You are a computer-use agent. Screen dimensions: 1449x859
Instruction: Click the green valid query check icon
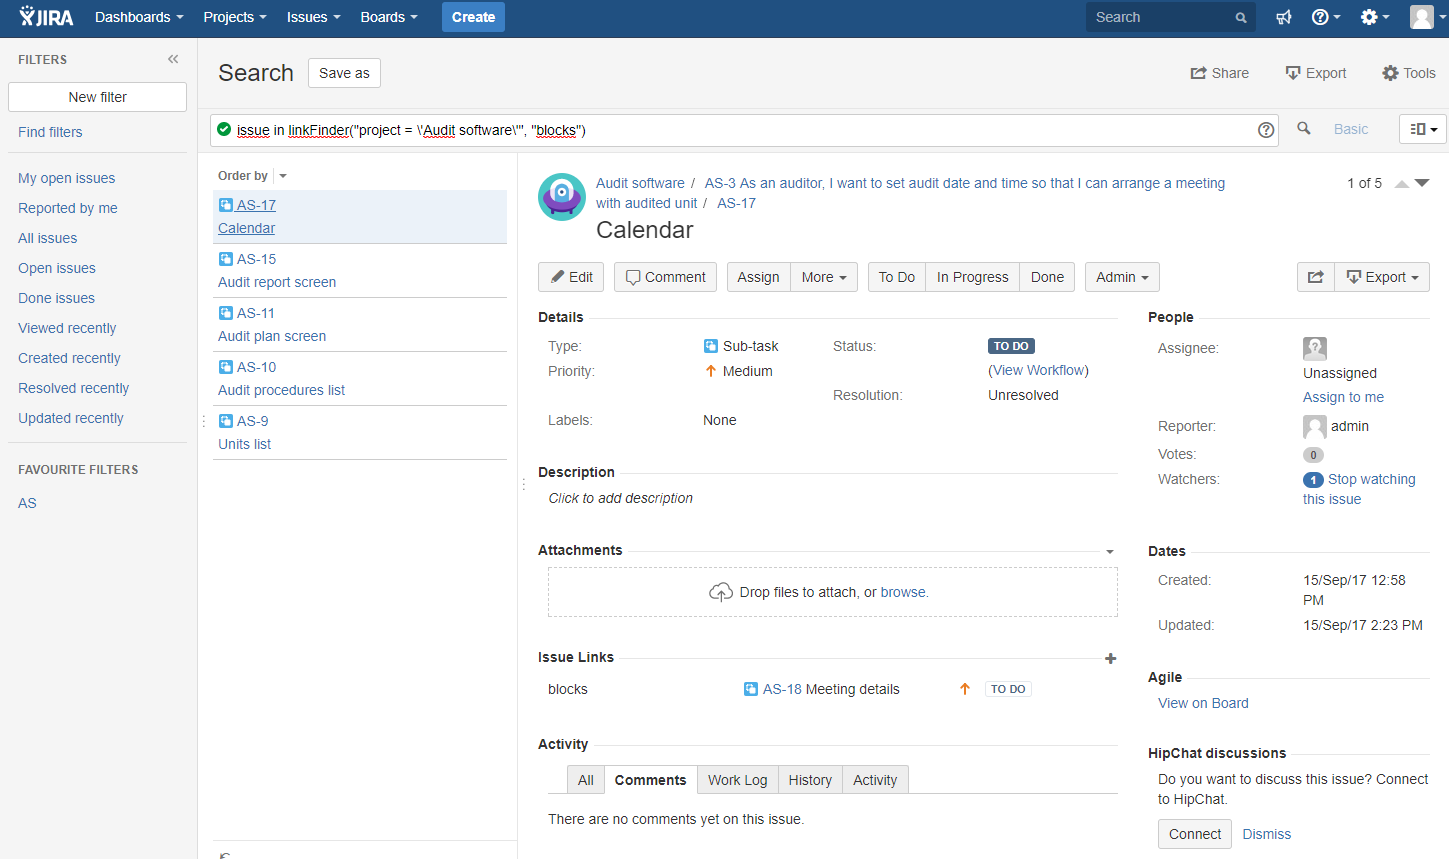click(x=224, y=129)
